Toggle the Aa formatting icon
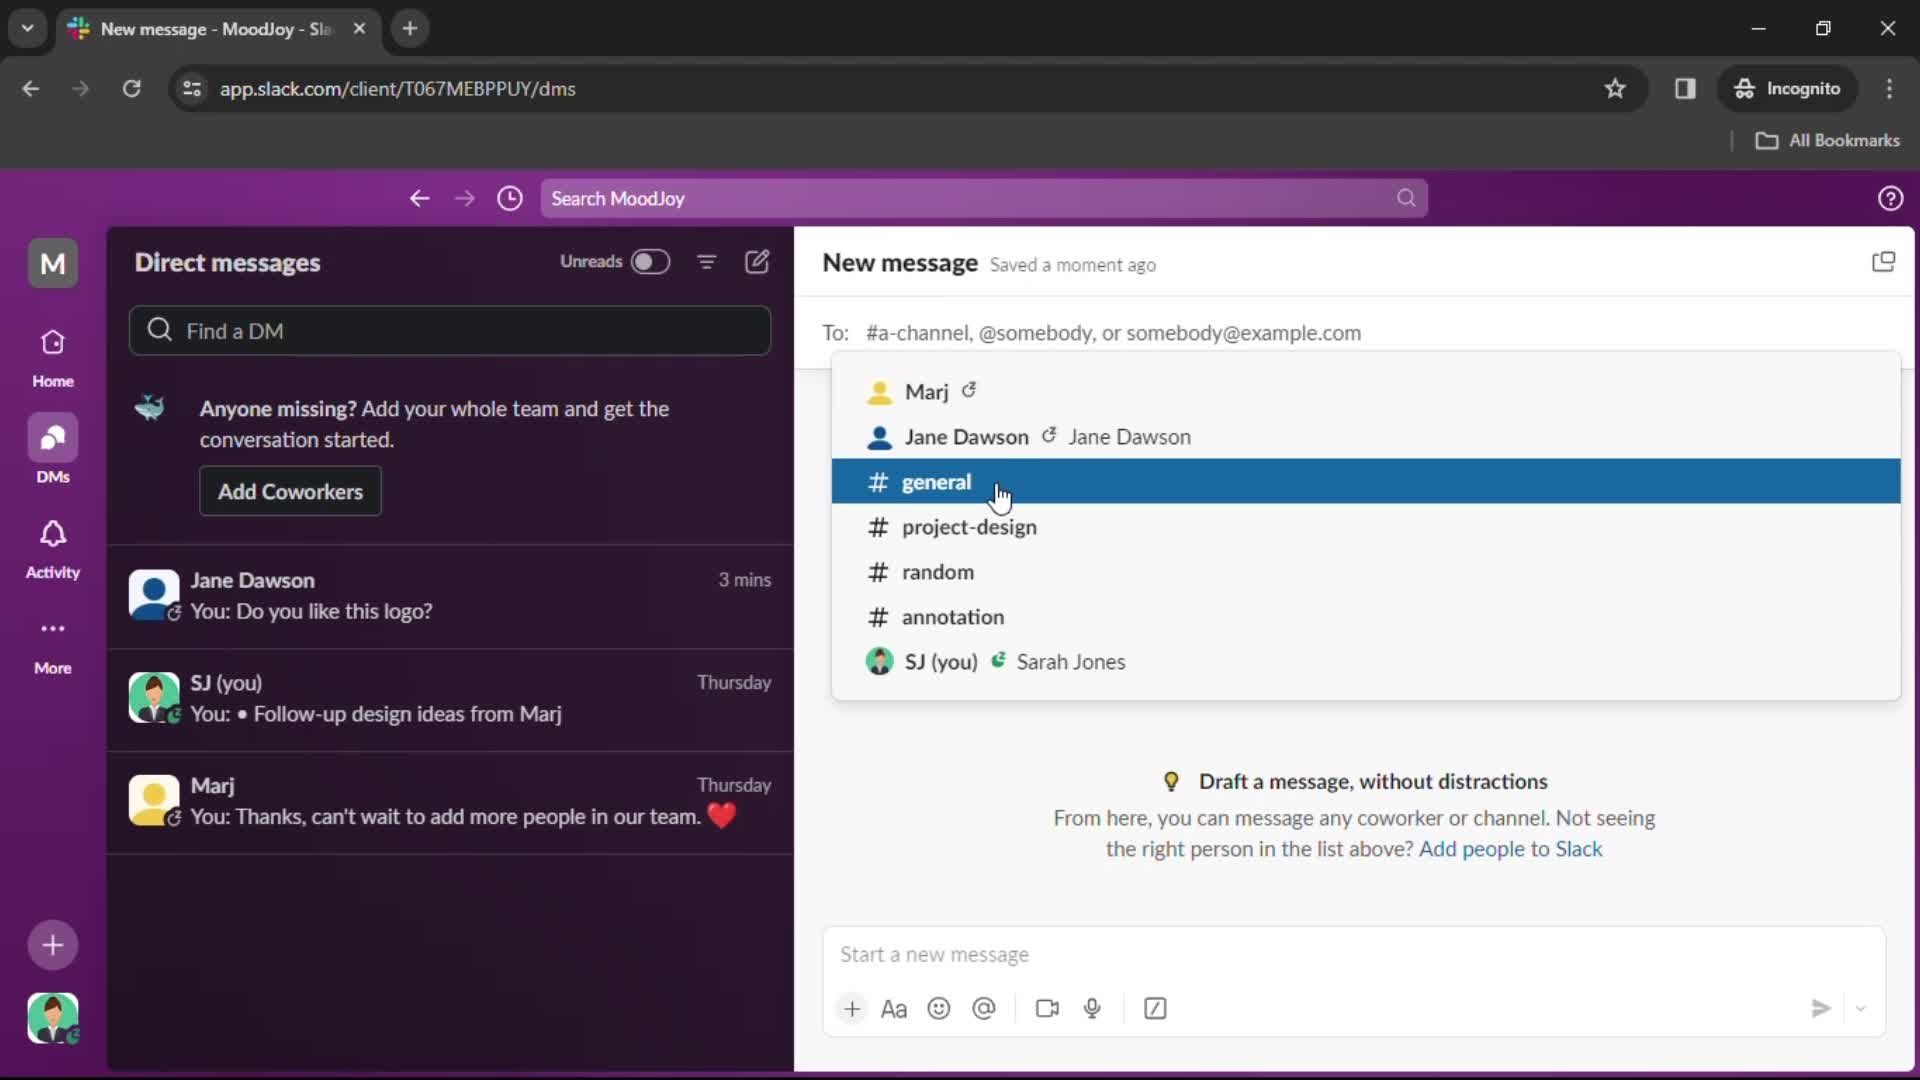This screenshot has height=1080, width=1920. [x=894, y=1009]
